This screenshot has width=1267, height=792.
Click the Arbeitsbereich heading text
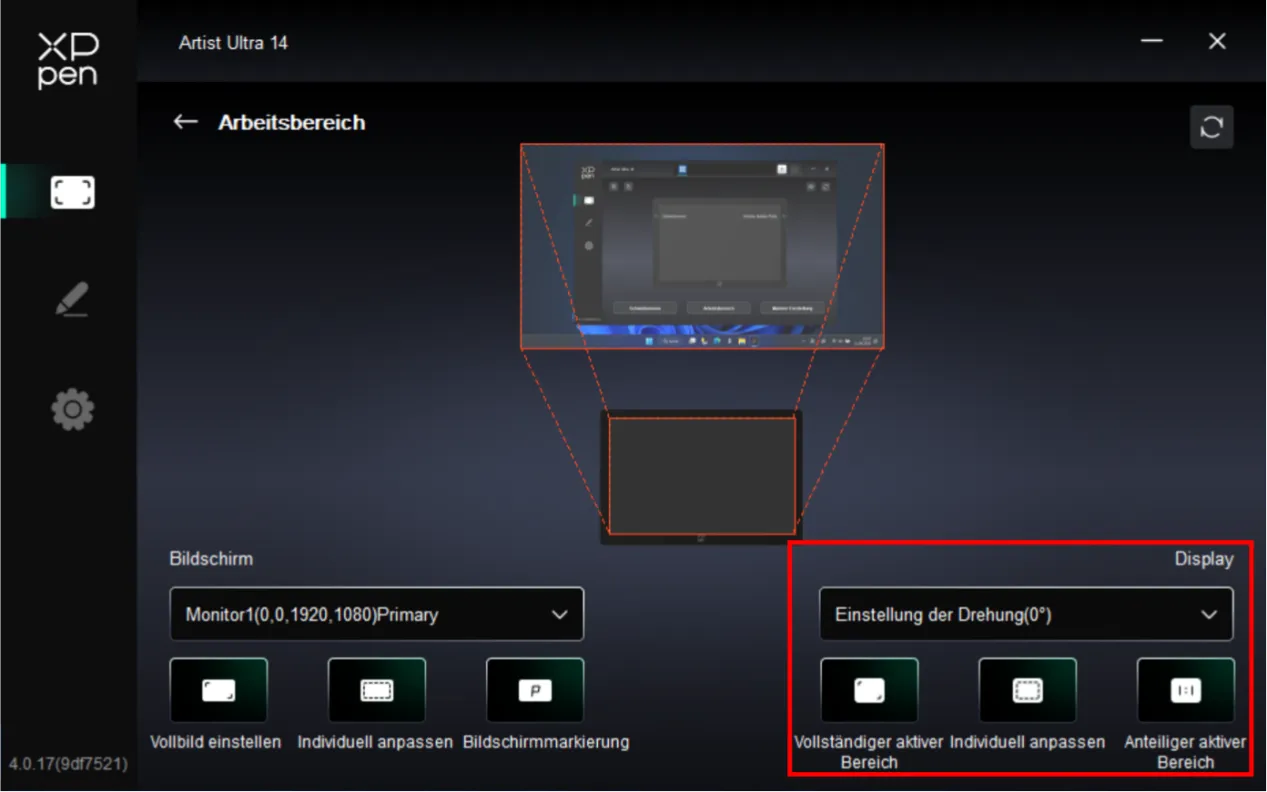pos(292,123)
